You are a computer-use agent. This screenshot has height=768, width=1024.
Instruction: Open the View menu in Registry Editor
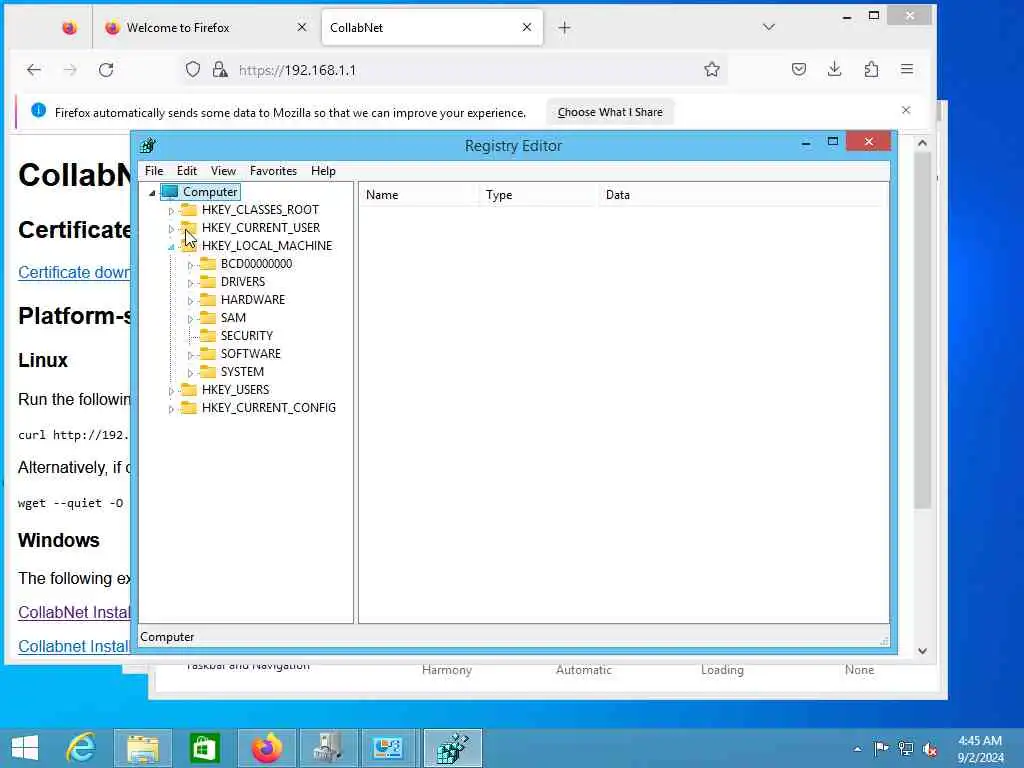[x=223, y=171]
